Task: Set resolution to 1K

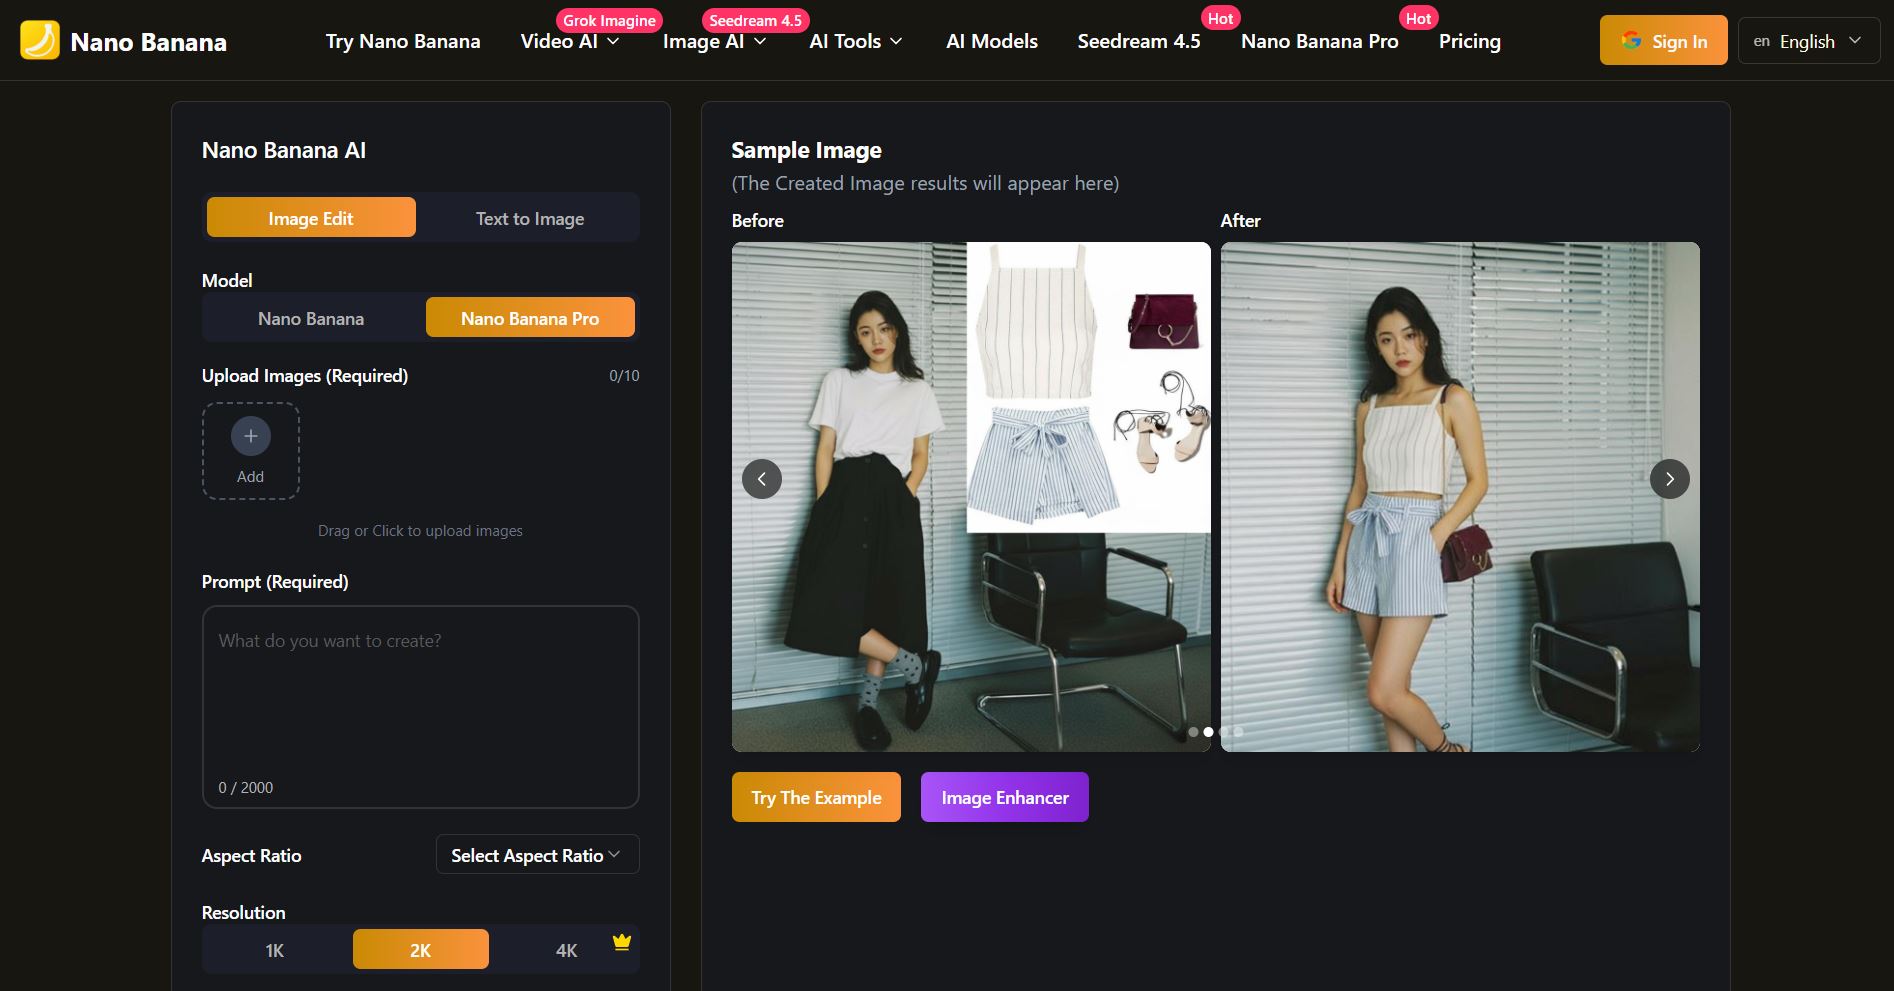Action: click(275, 950)
